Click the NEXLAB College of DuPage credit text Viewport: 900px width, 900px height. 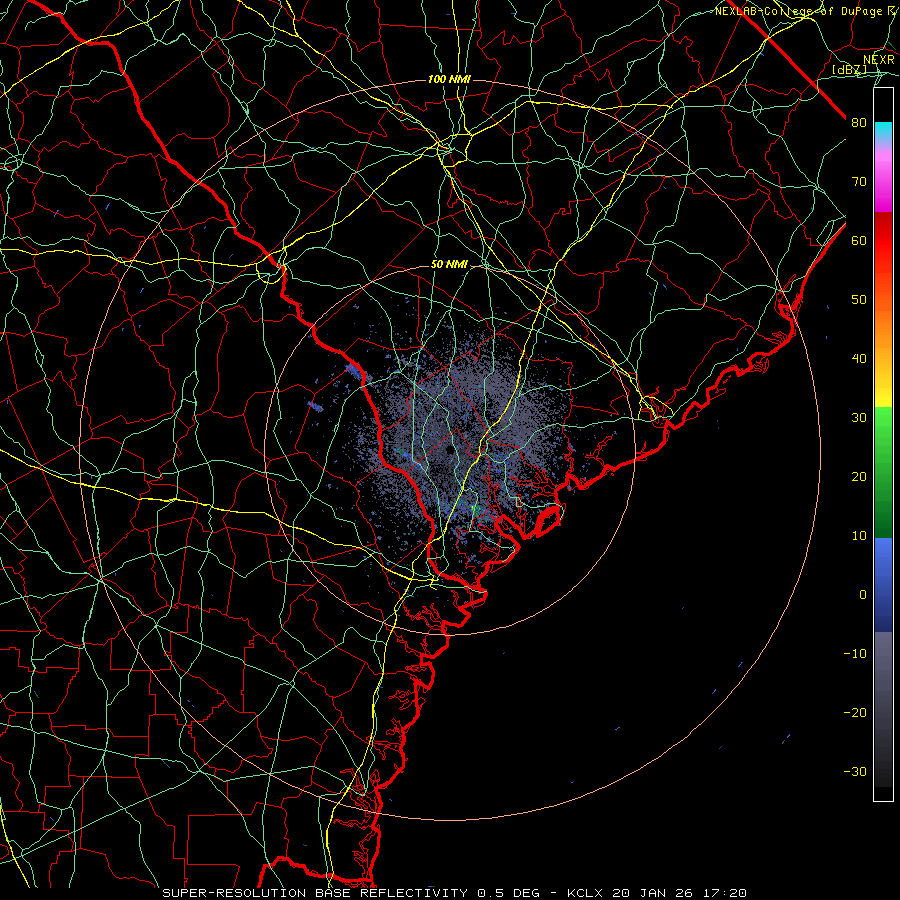(x=804, y=11)
